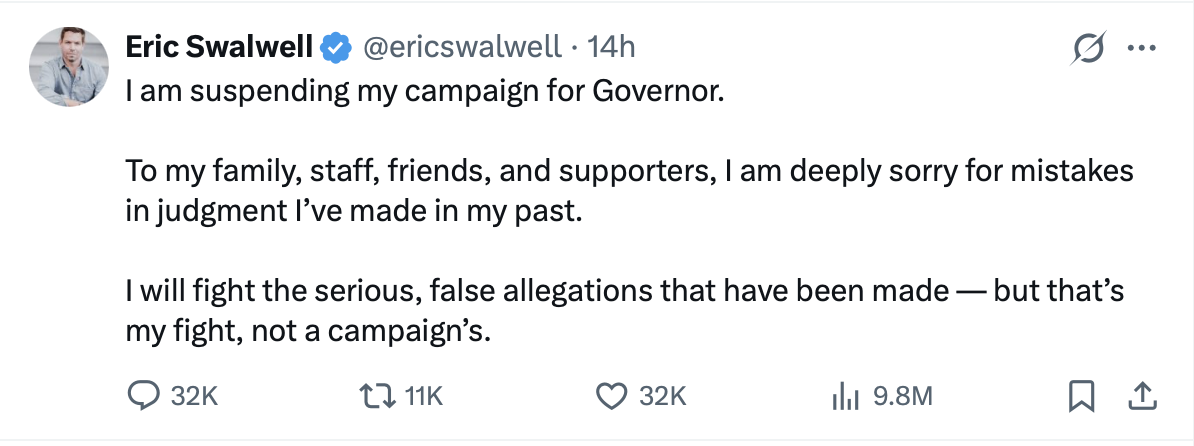Open the three-dot More options menu

point(1140,47)
